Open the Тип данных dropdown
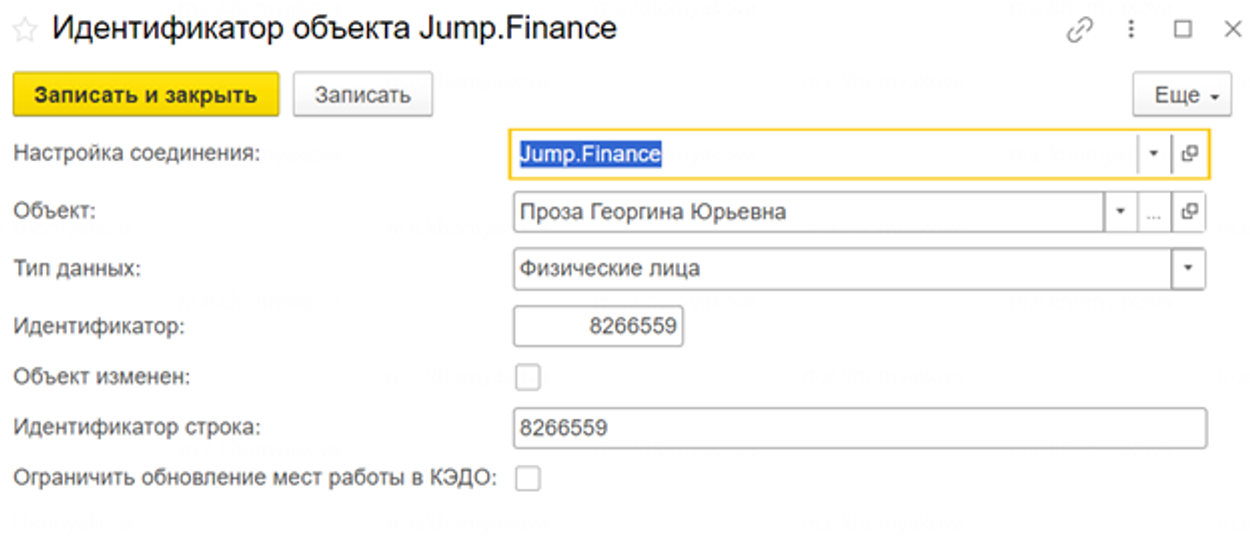The width and height of the screenshot is (1250, 547). [1188, 269]
